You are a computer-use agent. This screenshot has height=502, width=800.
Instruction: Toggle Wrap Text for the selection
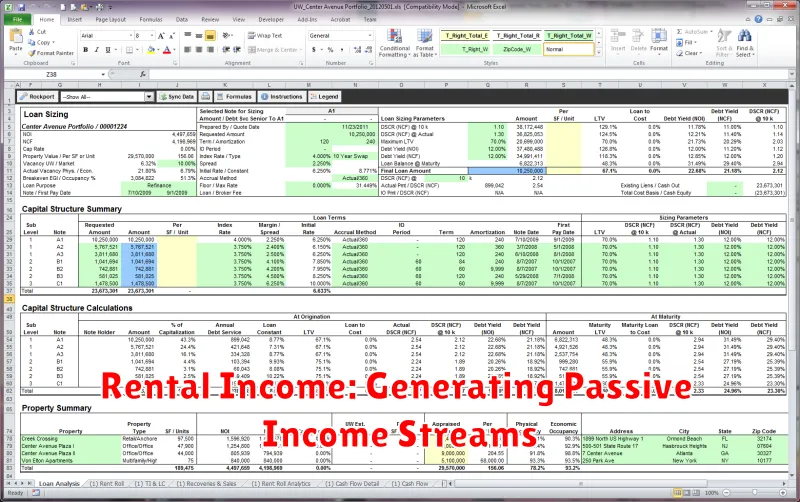coord(265,36)
